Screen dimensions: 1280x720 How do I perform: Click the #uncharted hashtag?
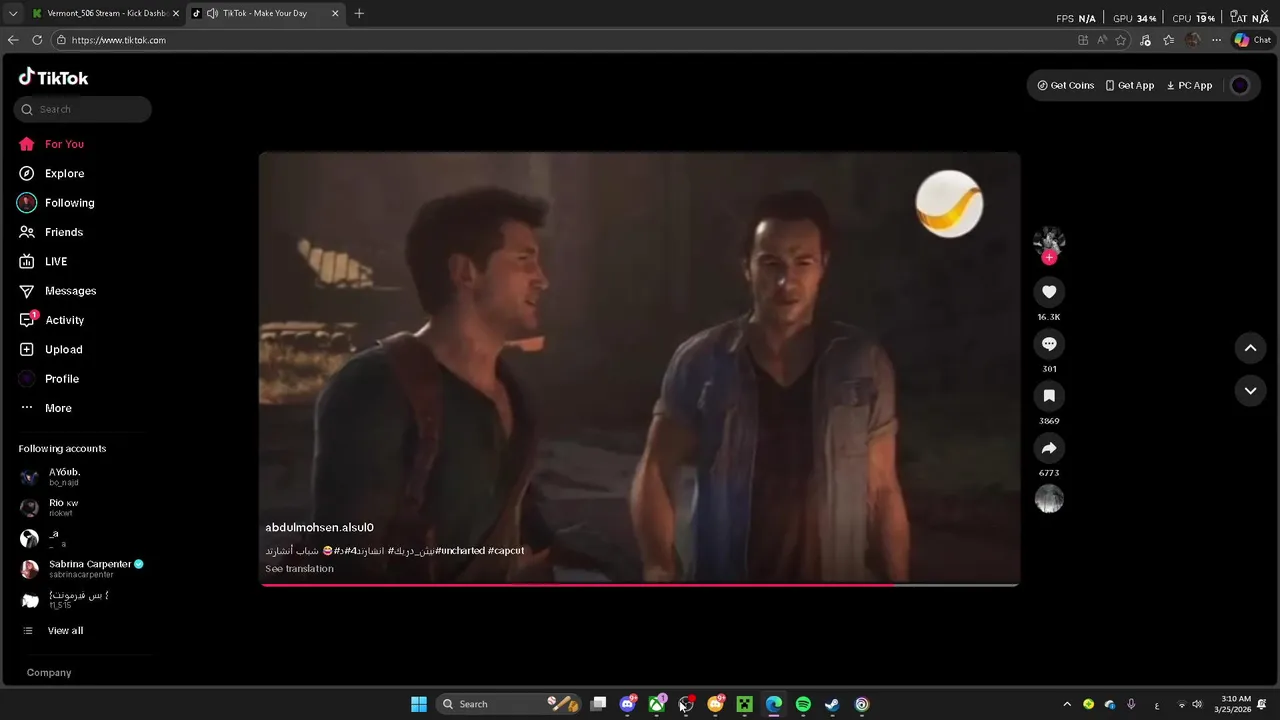tap(460, 550)
